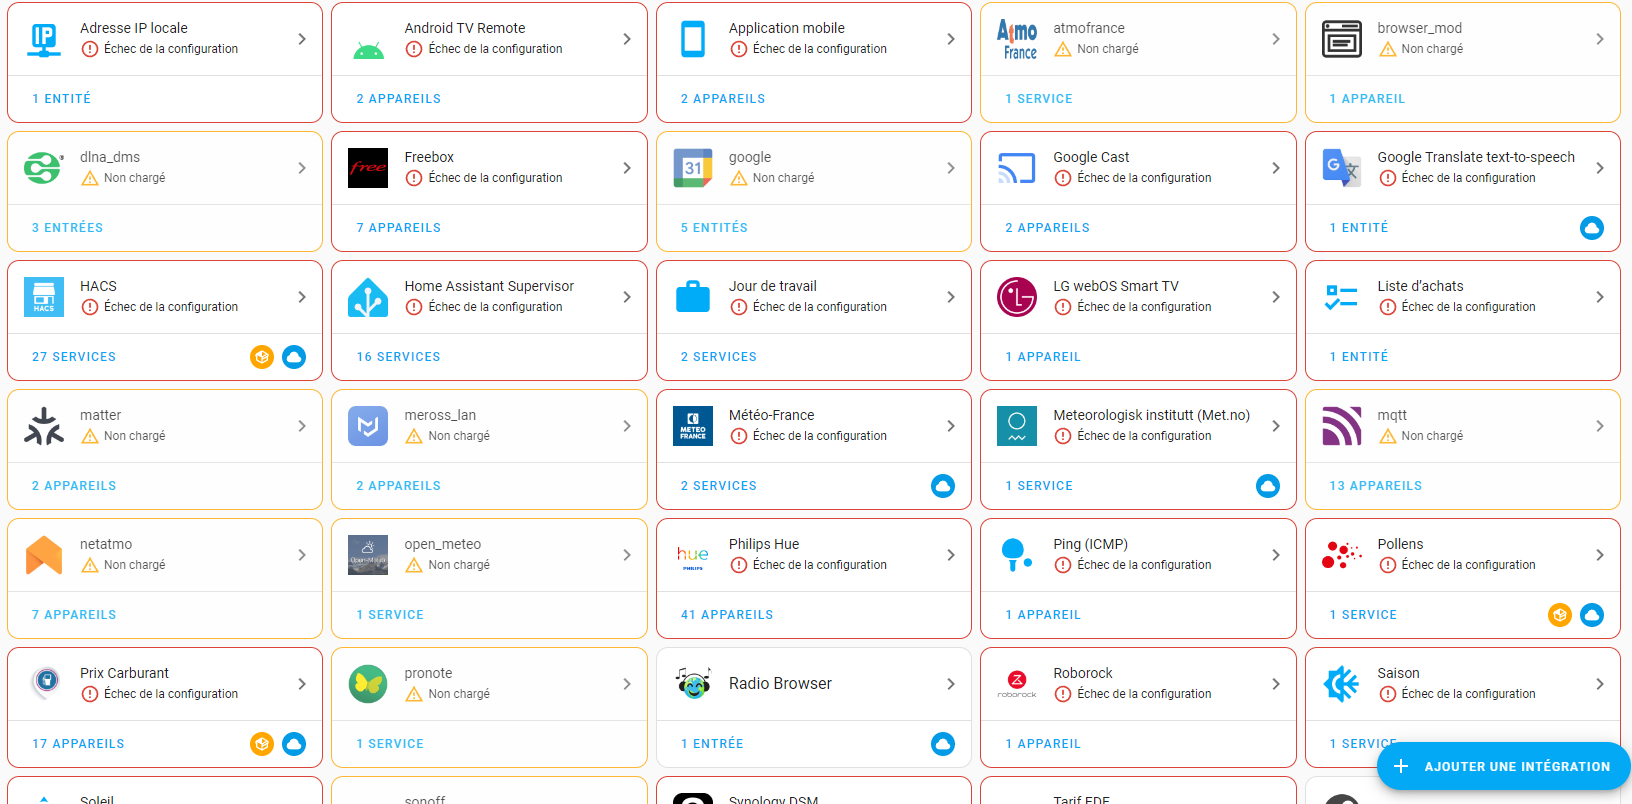Viewport: 1632px width, 804px height.
Task: Click the Roborock logo
Action: 1017,684
